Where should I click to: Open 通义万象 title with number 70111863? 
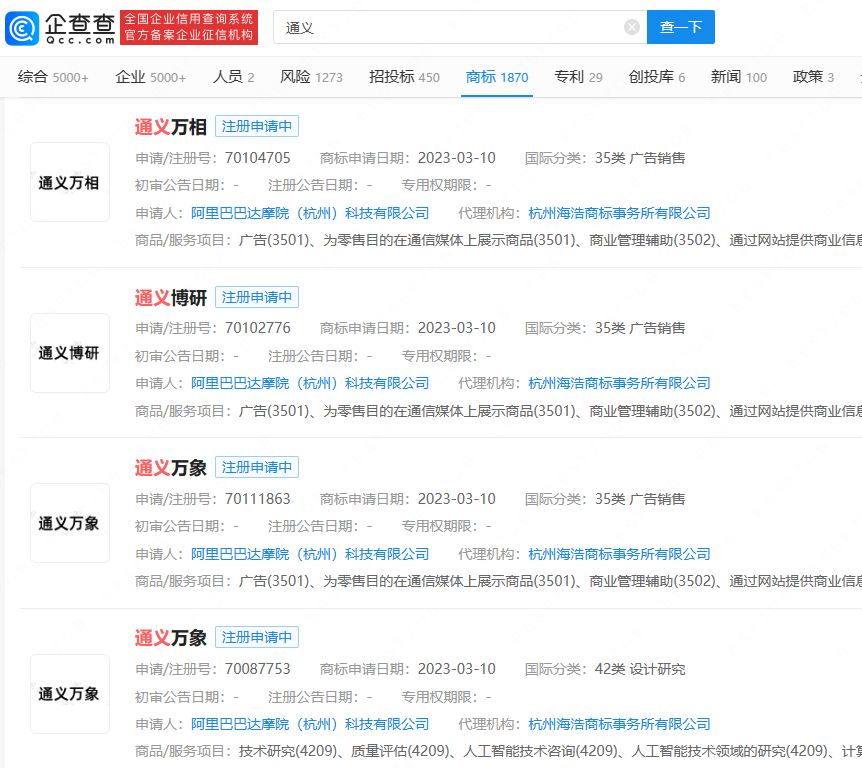[x=170, y=467]
